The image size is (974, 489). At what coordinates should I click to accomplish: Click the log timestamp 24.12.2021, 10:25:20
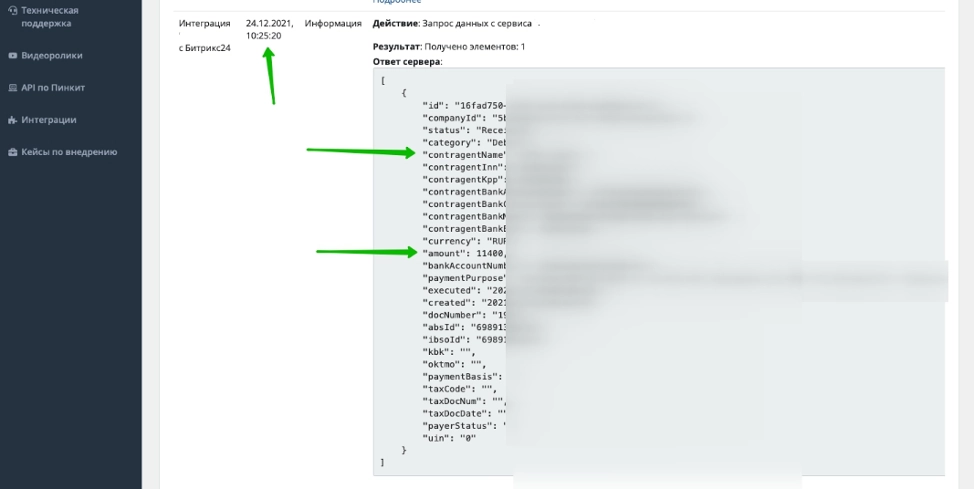(x=269, y=29)
